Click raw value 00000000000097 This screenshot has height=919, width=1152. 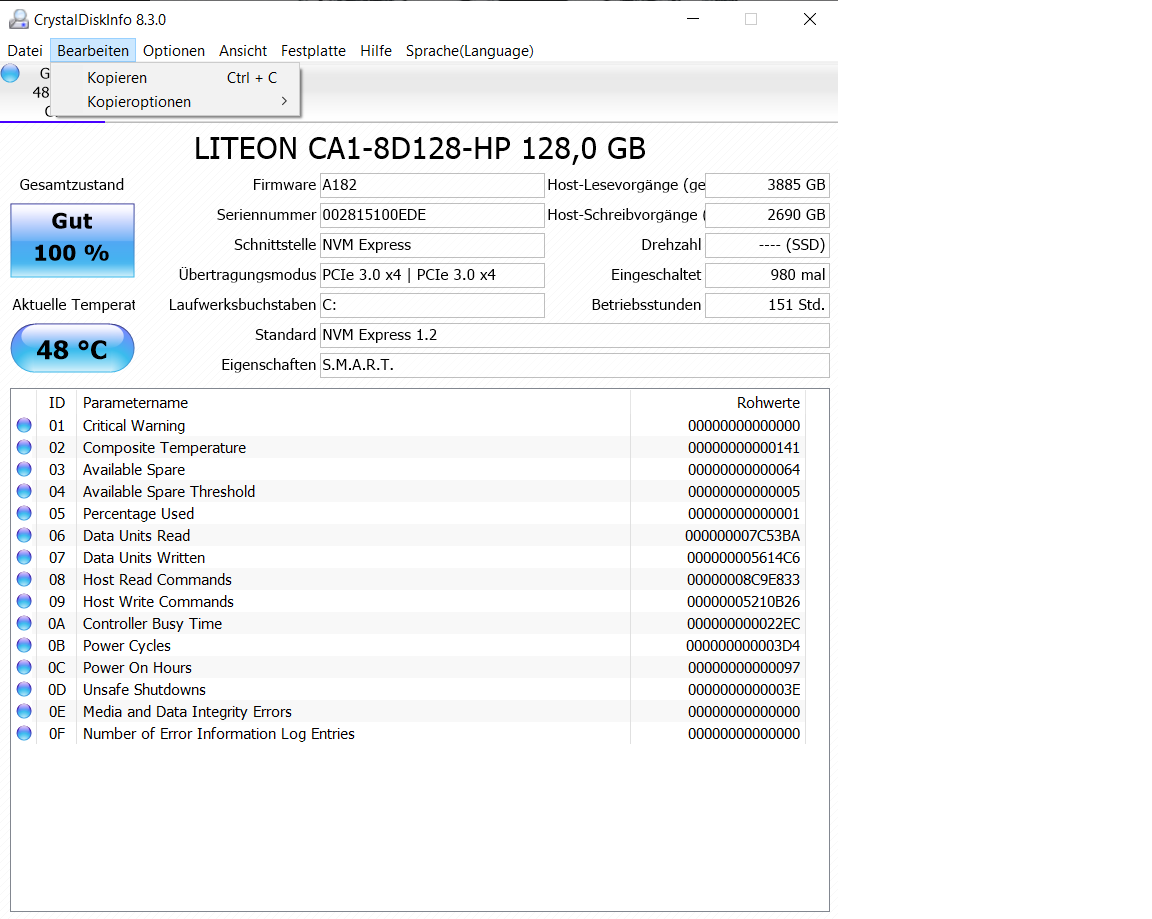coord(744,668)
